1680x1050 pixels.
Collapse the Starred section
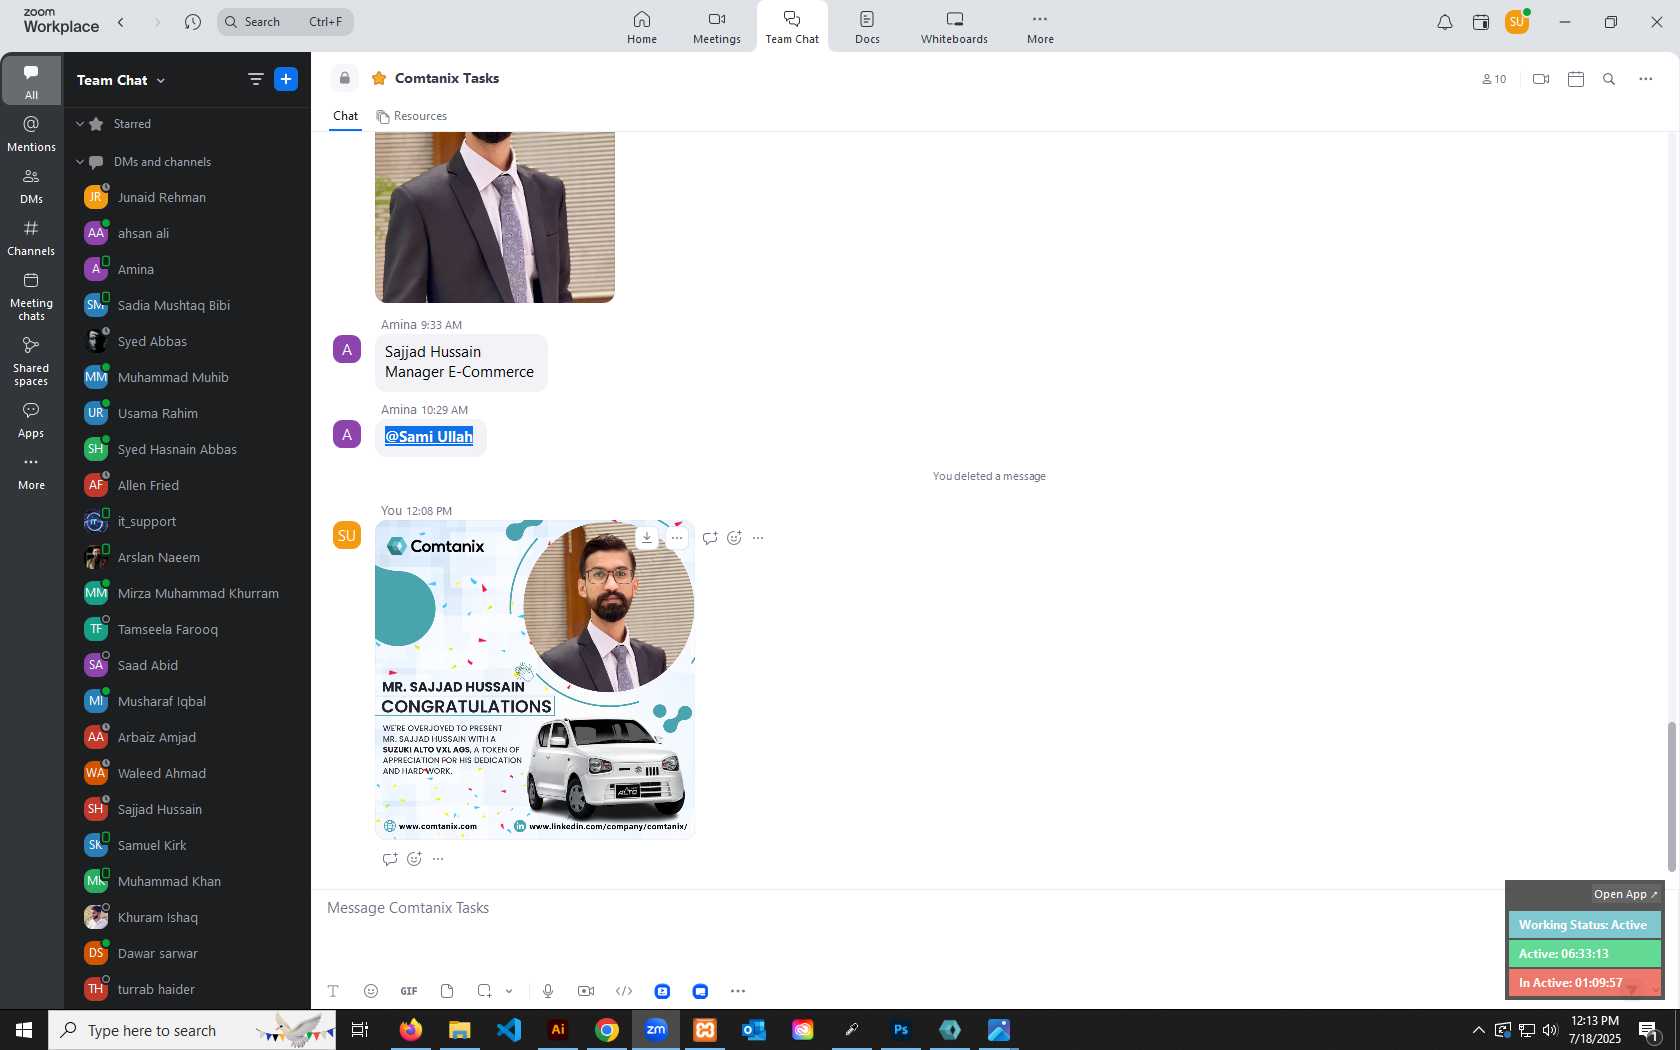point(80,124)
